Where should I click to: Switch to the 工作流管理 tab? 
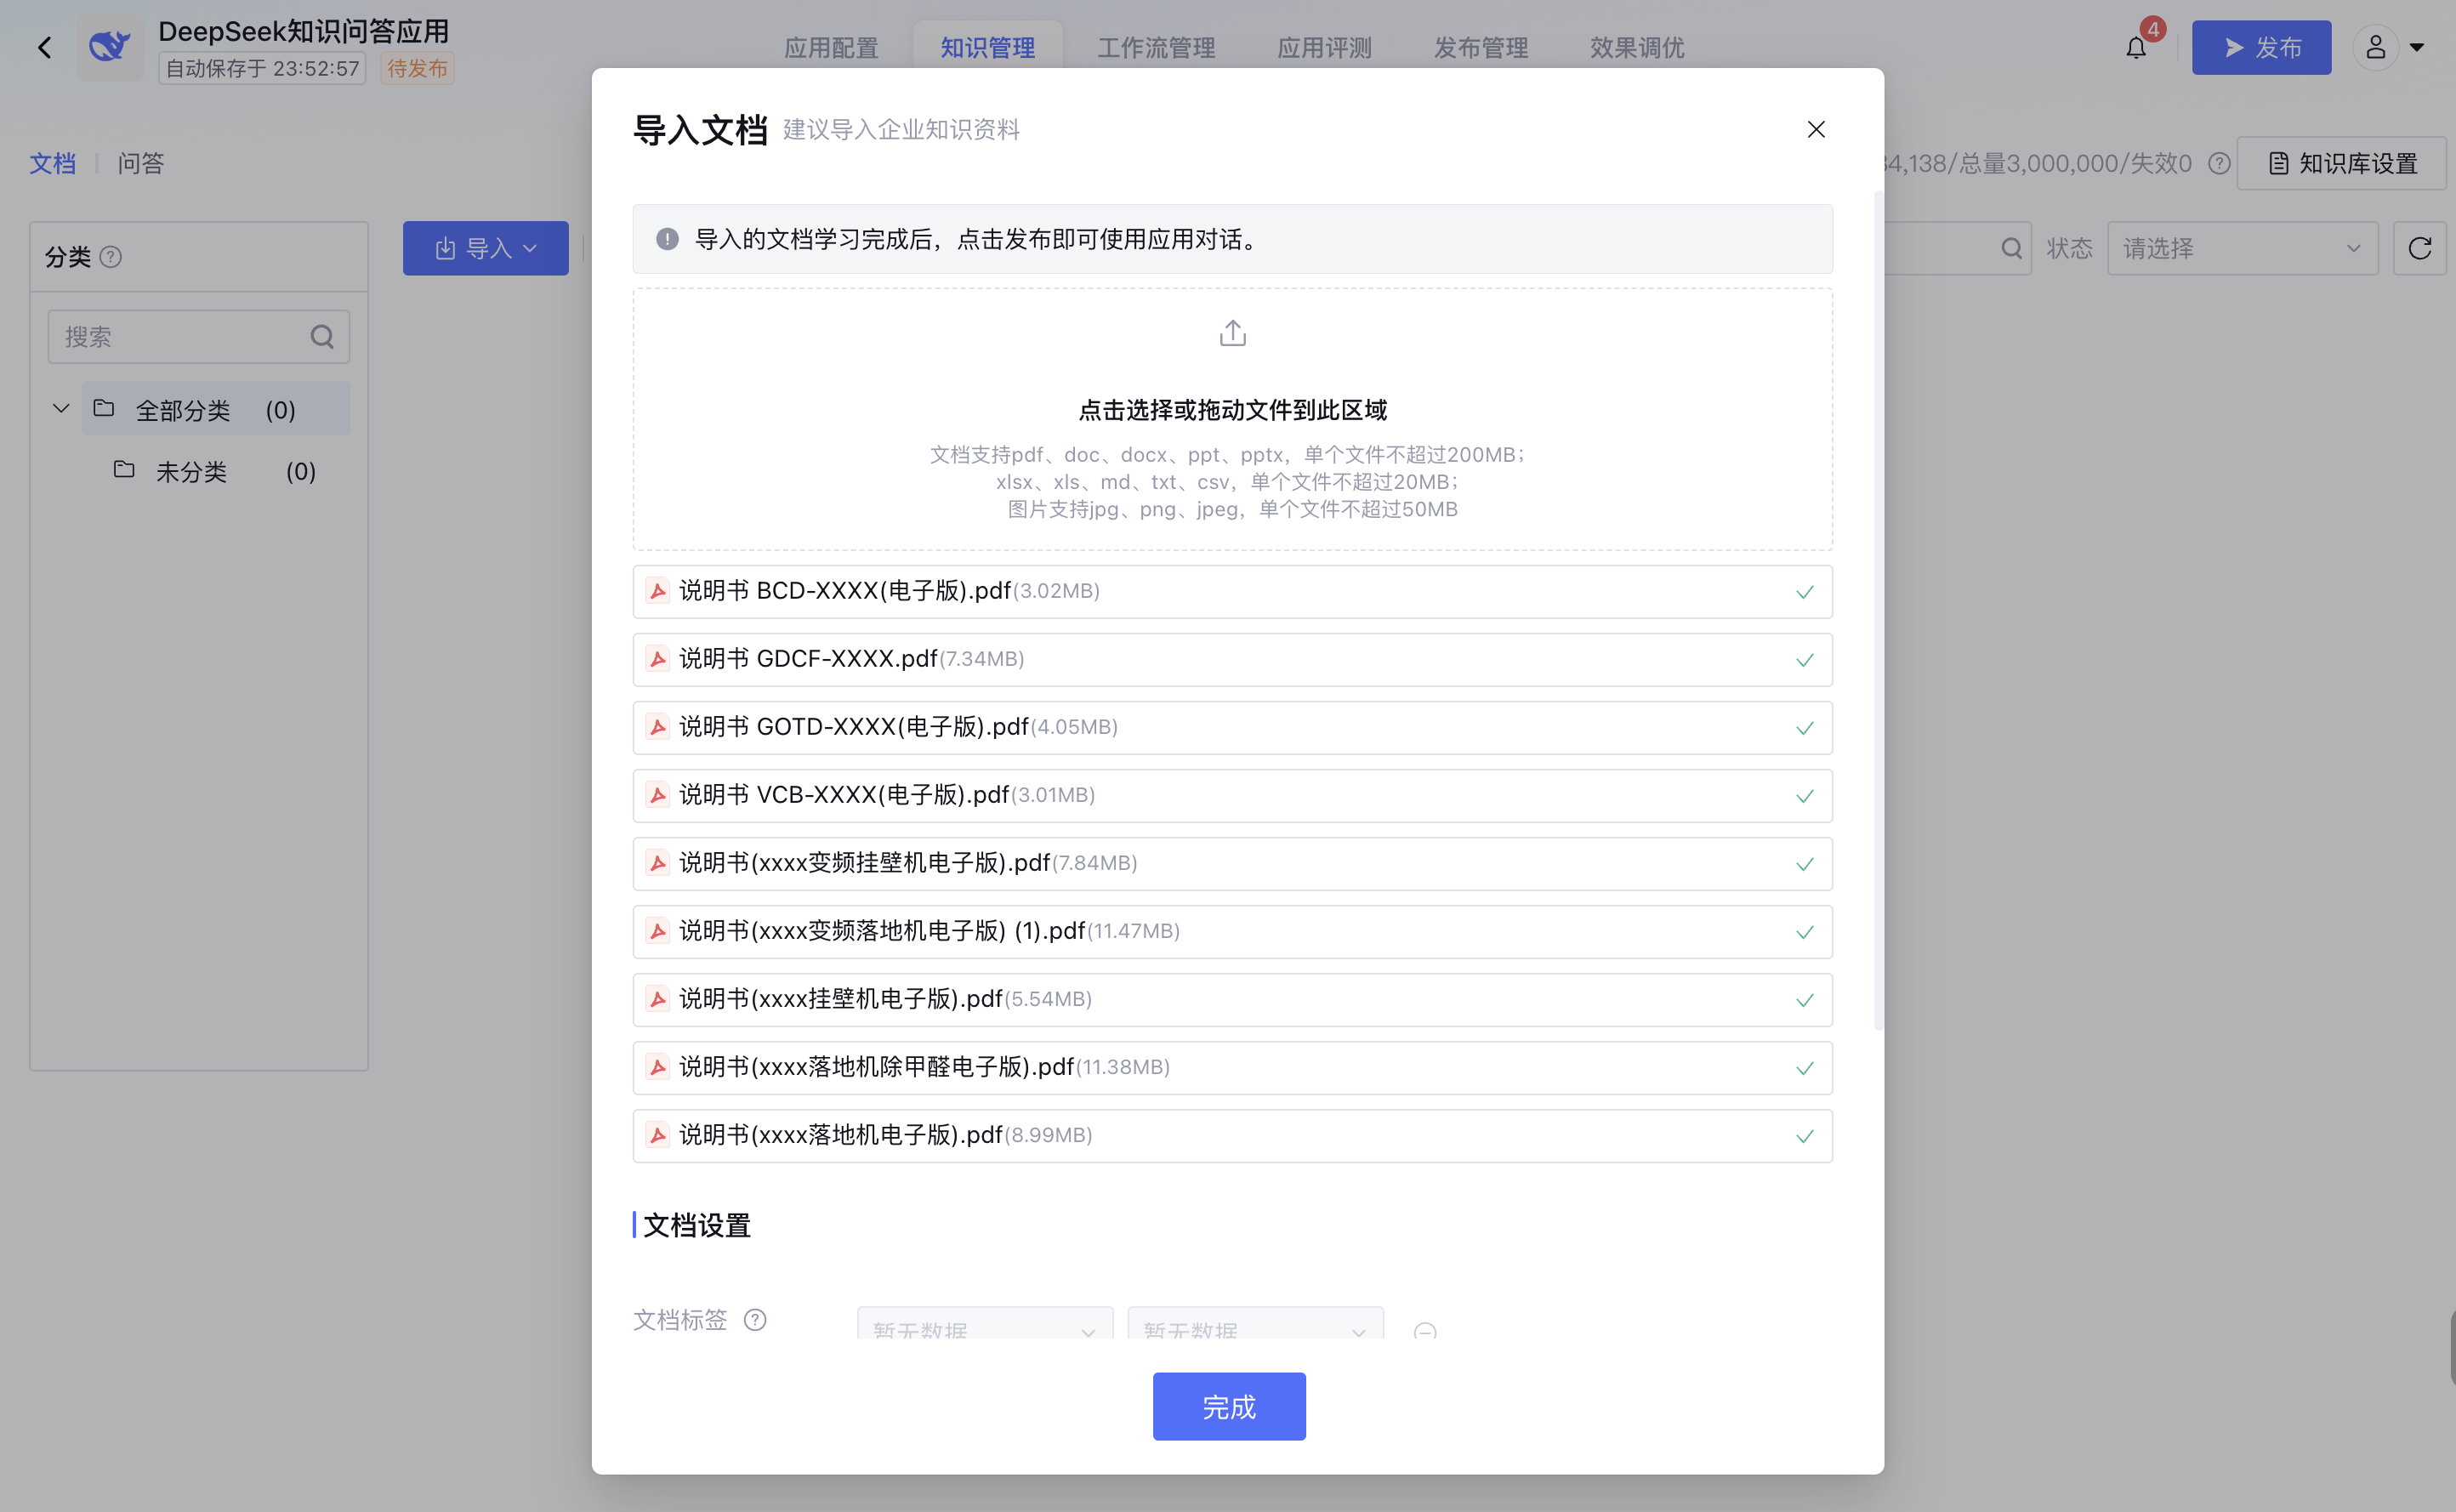[x=1156, y=47]
